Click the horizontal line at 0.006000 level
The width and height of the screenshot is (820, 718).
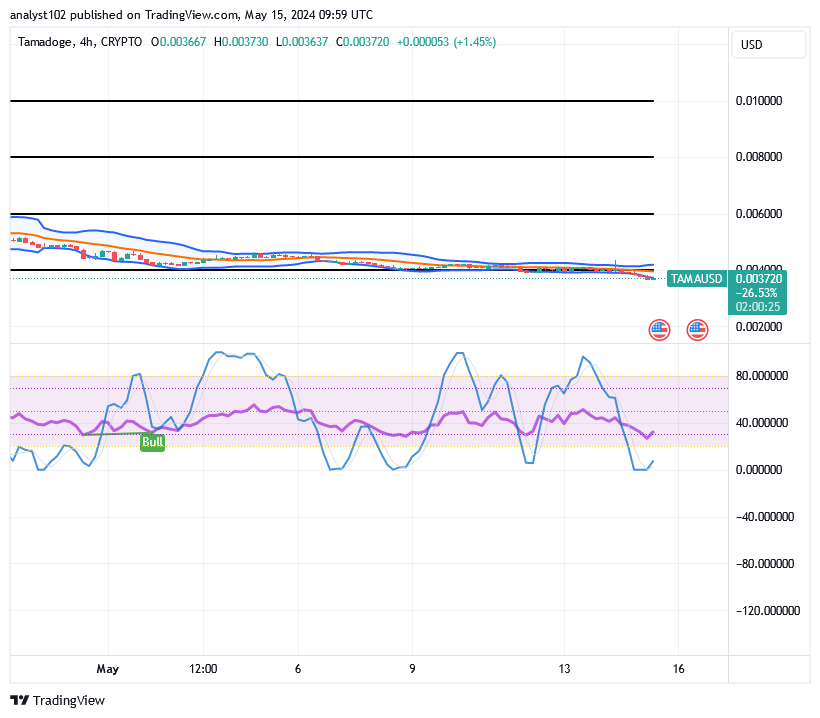(332, 214)
